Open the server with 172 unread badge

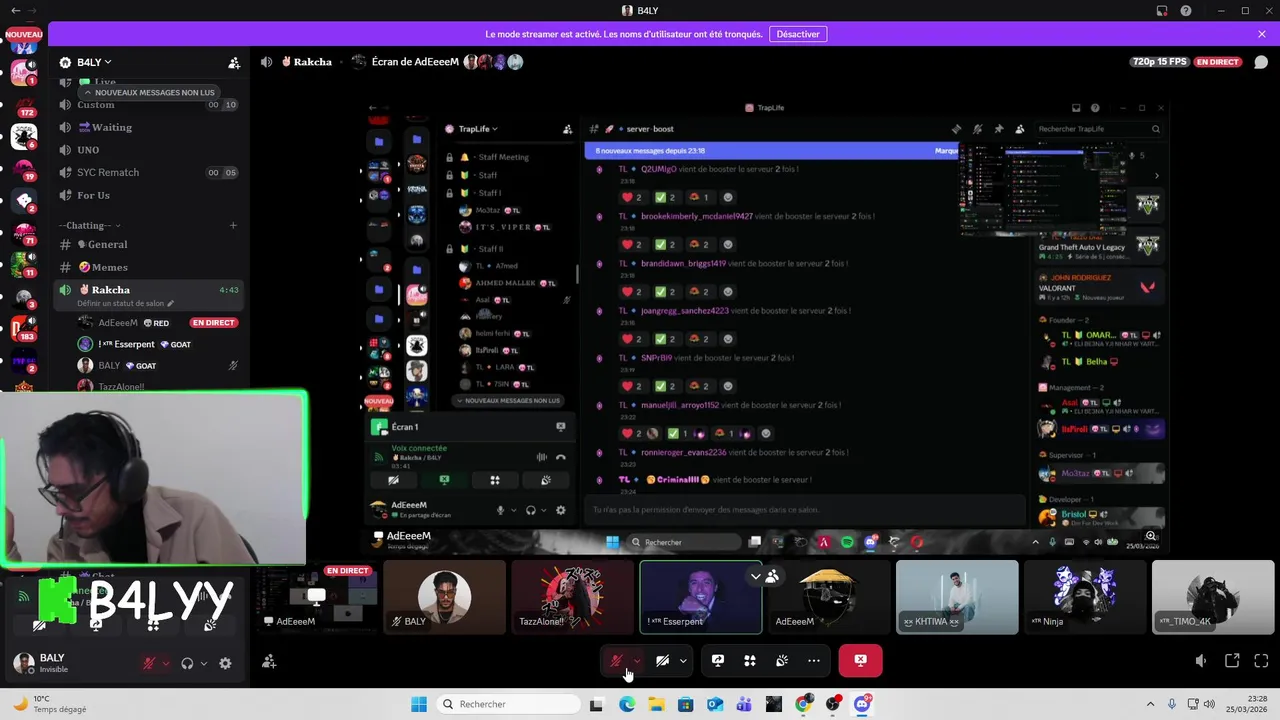tap(24, 104)
